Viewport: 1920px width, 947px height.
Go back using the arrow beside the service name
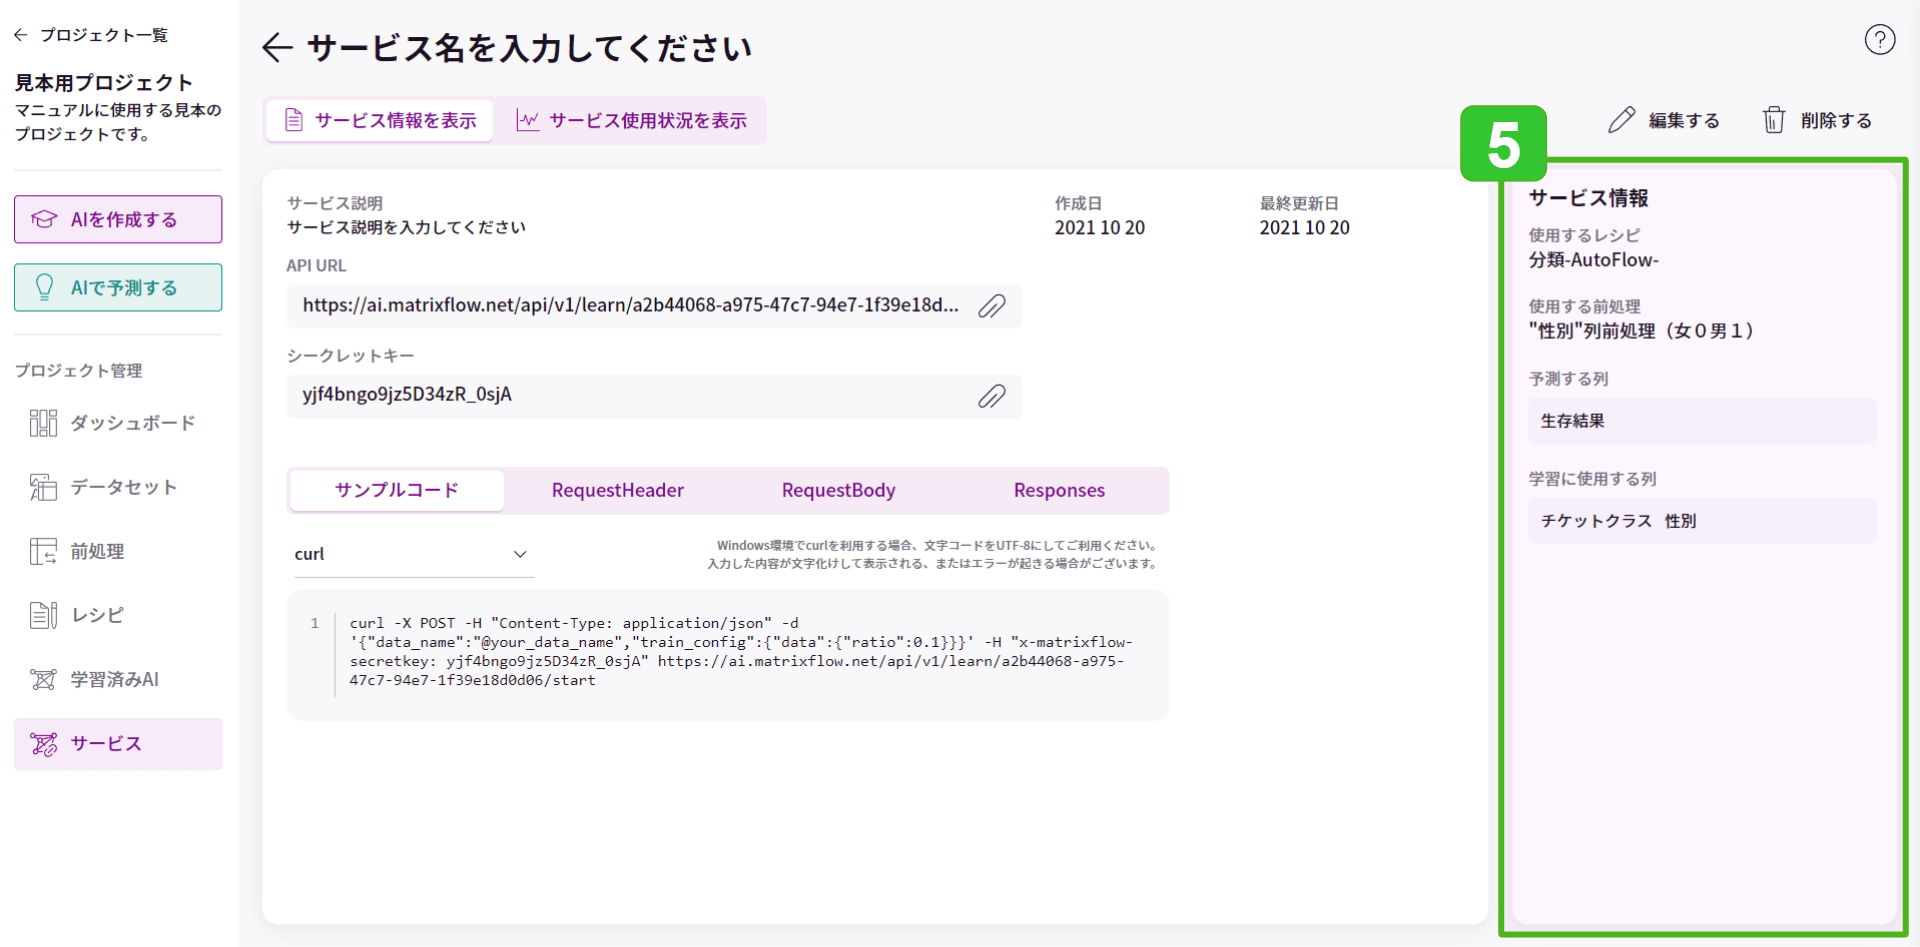point(277,47)
